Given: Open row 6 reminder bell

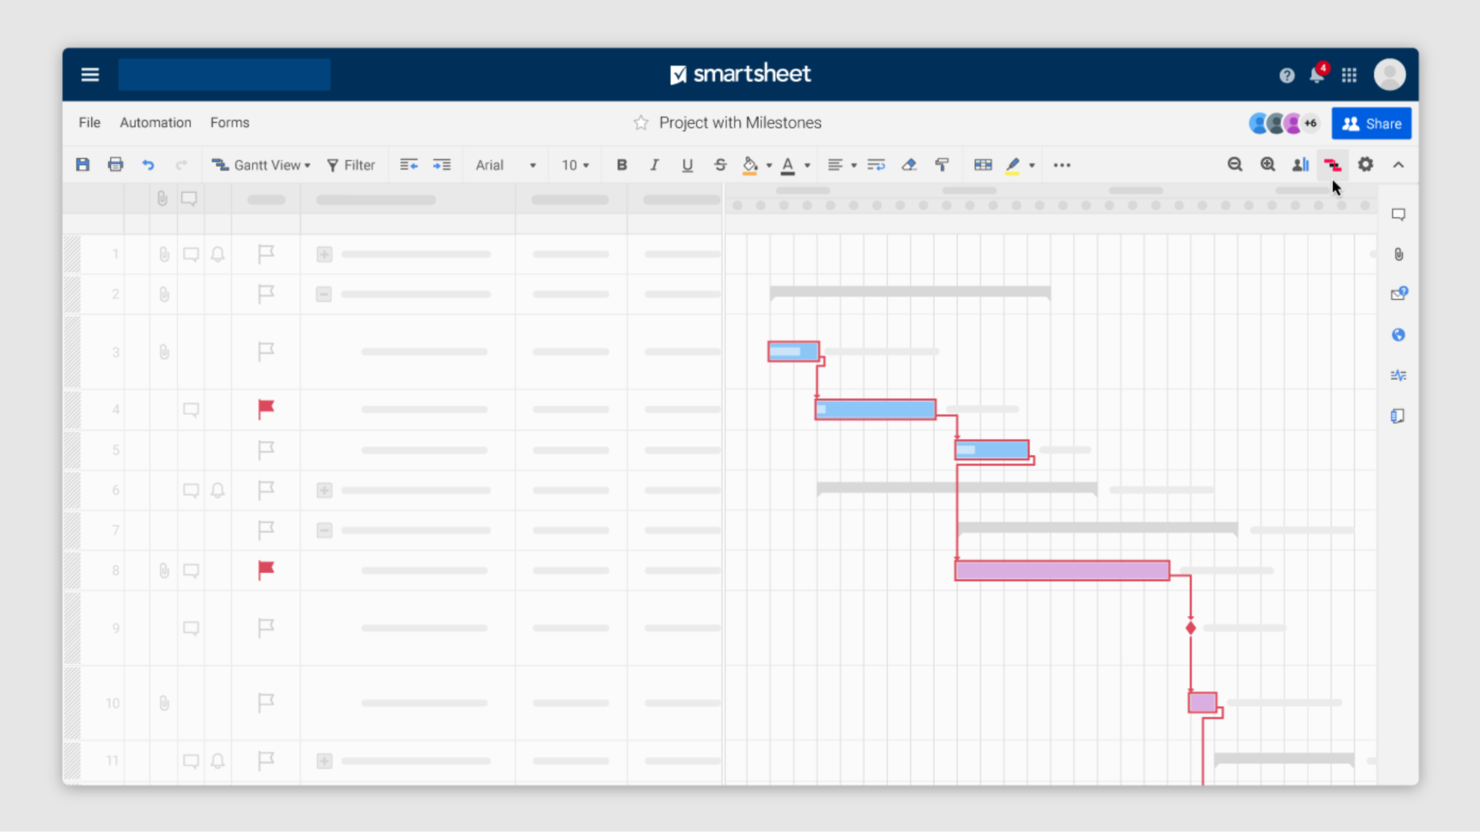Looking at the screenshot, I should point(217,490).
